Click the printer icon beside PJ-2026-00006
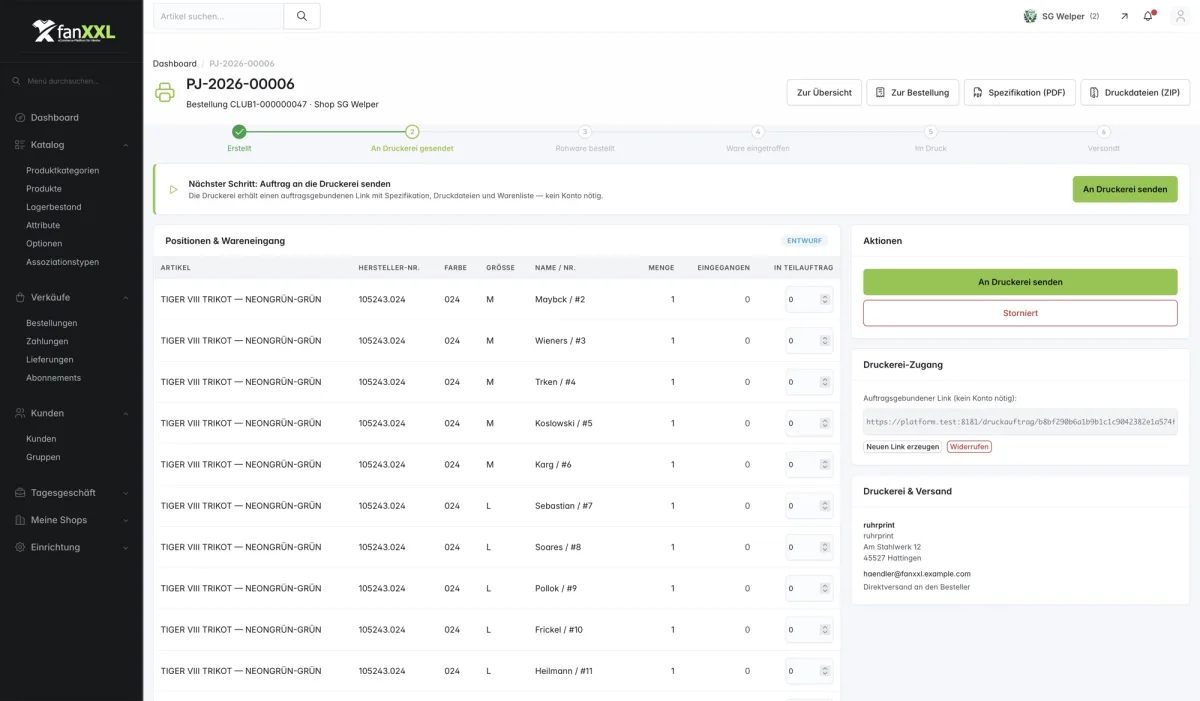The width and height of the screenshot is (1200, 701). tap(164, 93)
